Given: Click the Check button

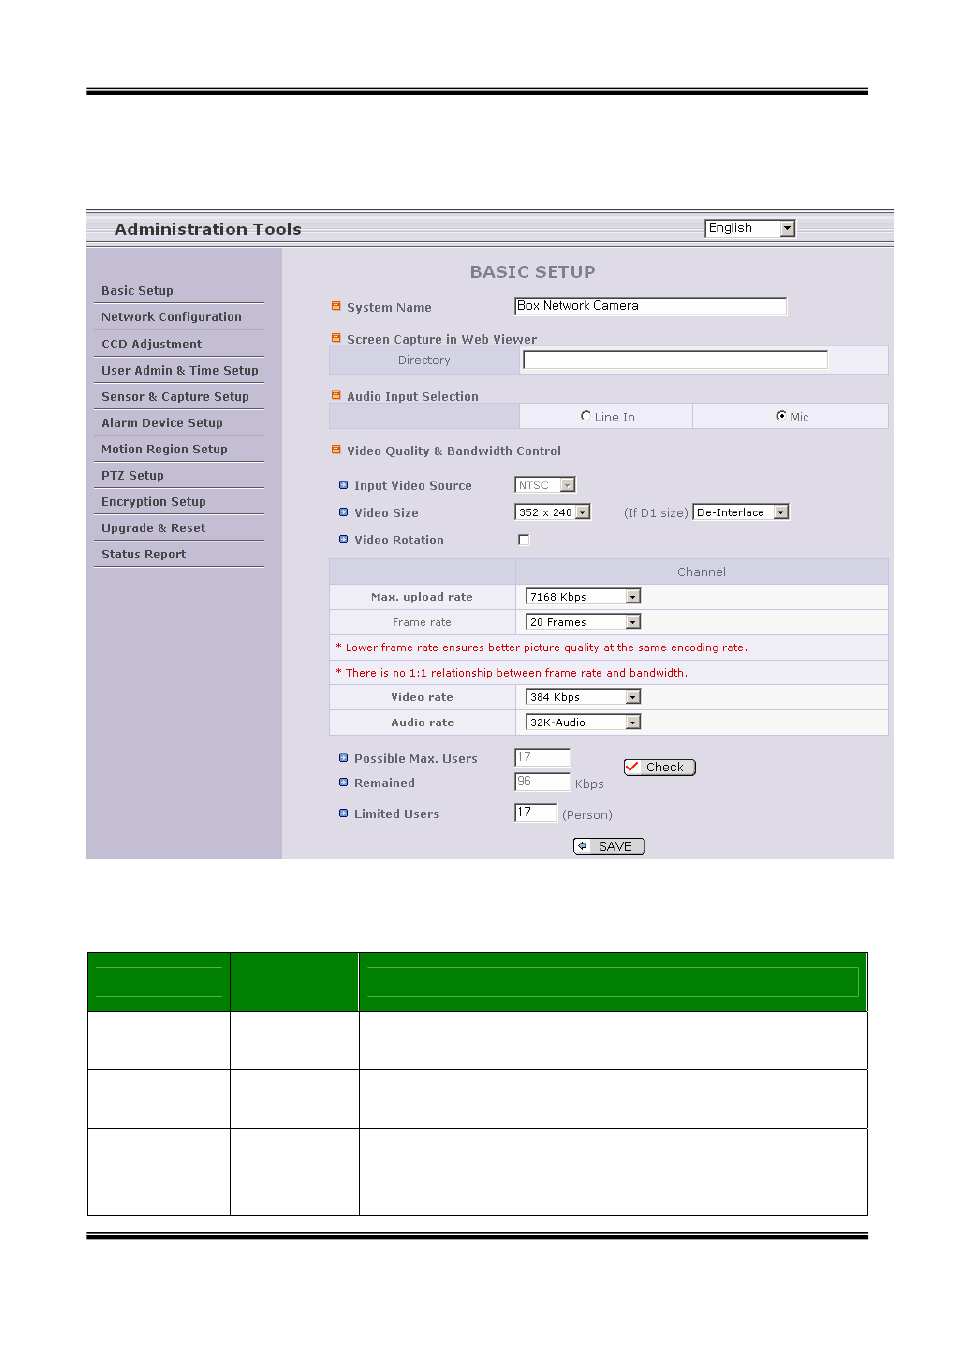Looking at the screenshot, I should click(x=660, y=767).
